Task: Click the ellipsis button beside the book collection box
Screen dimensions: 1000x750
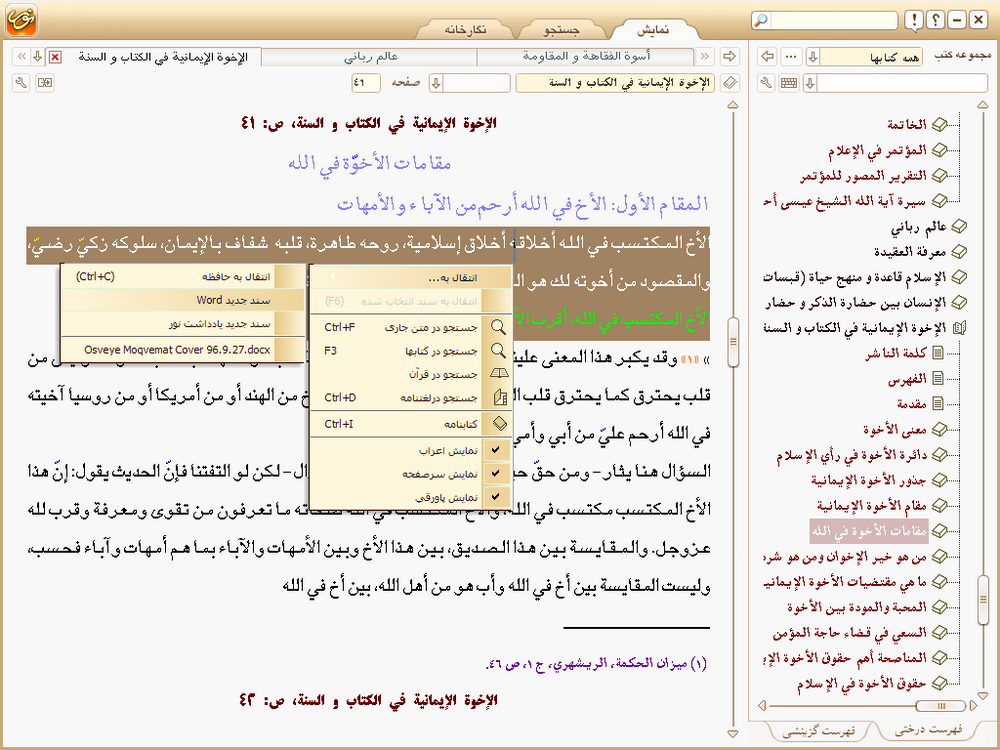Action: click(x=791, y=57)
